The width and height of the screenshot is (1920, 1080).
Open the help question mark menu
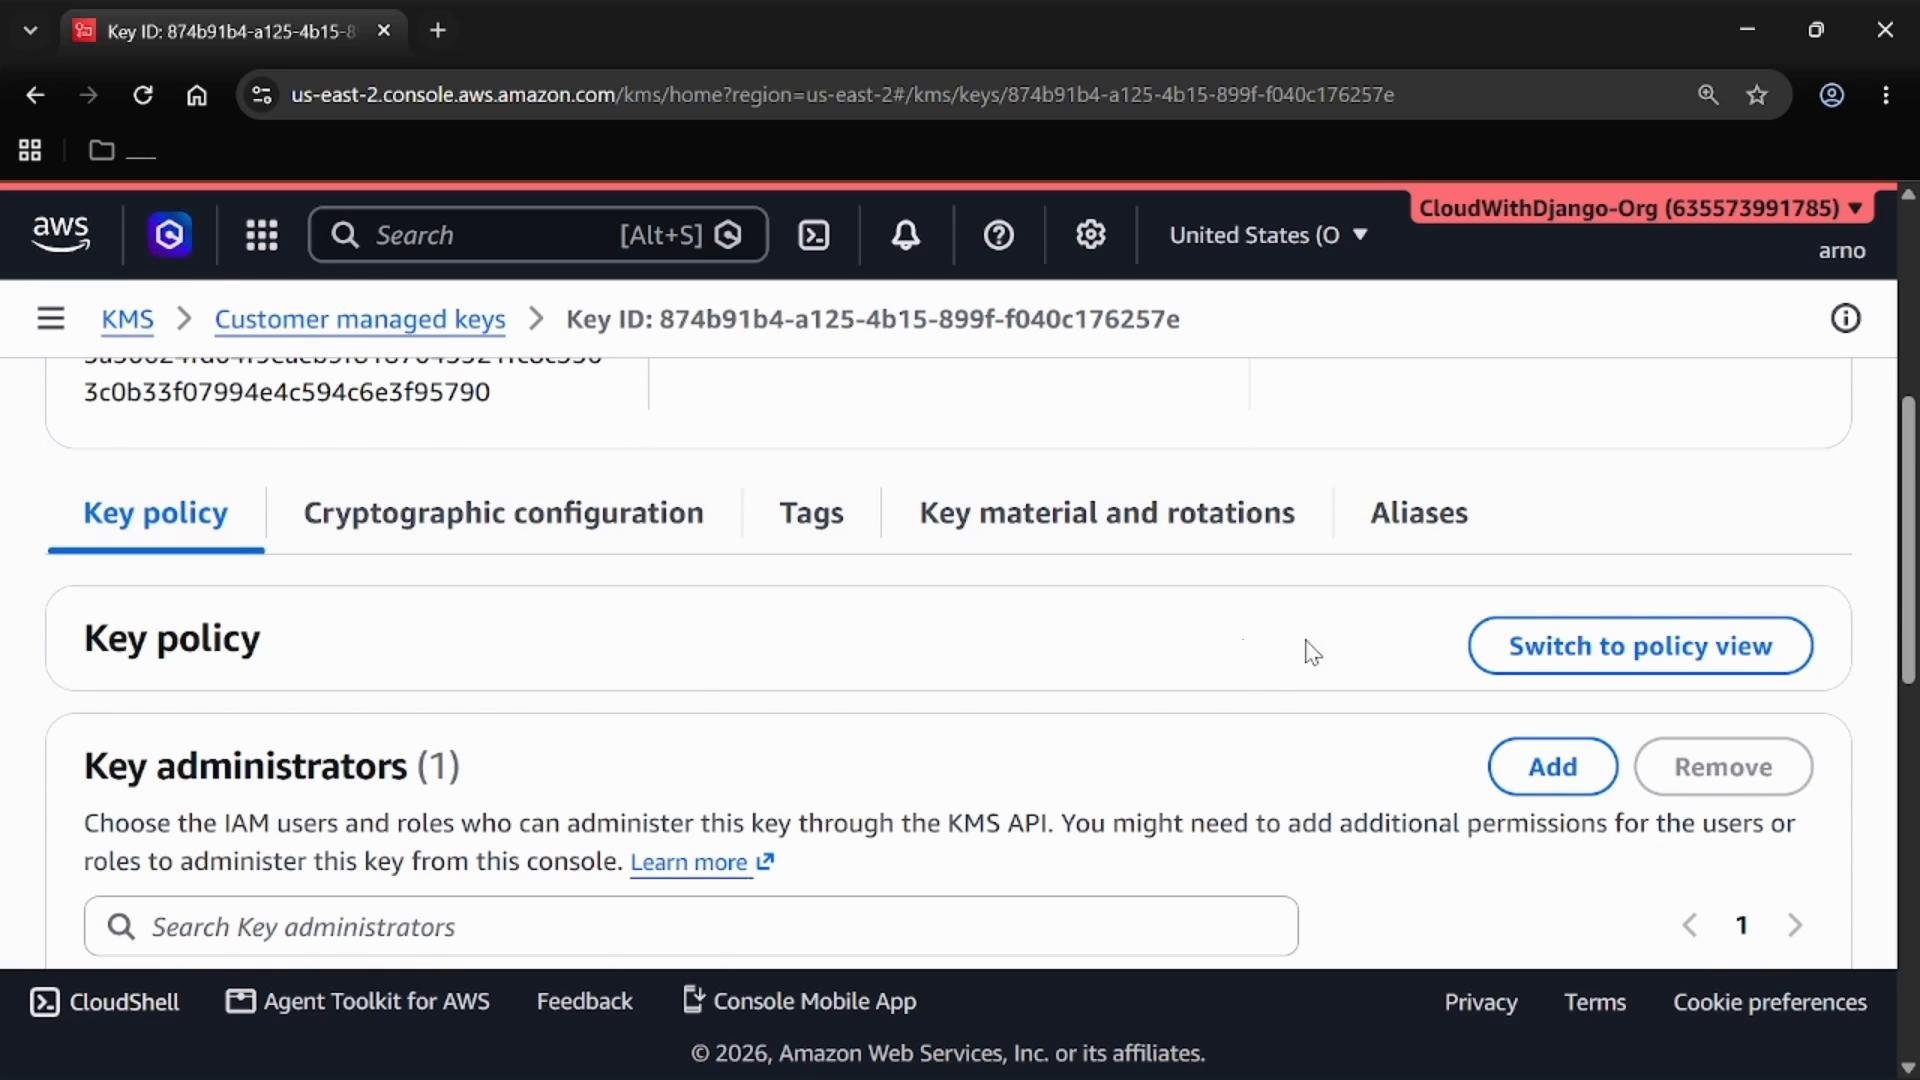tap(999, 235)
